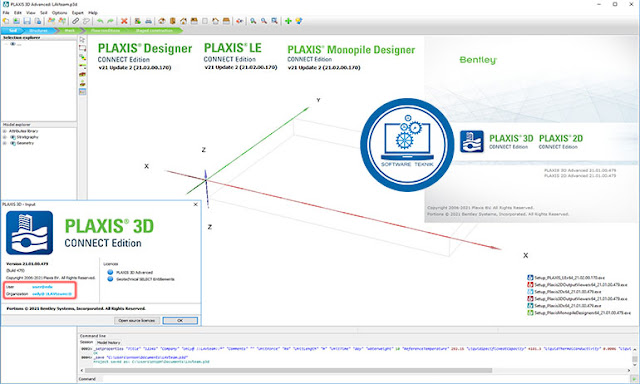The width and height of the screenshot is (640, 384).
Task: Close the PLAXIS 3D Input dialog
Action: click(195, 204)
